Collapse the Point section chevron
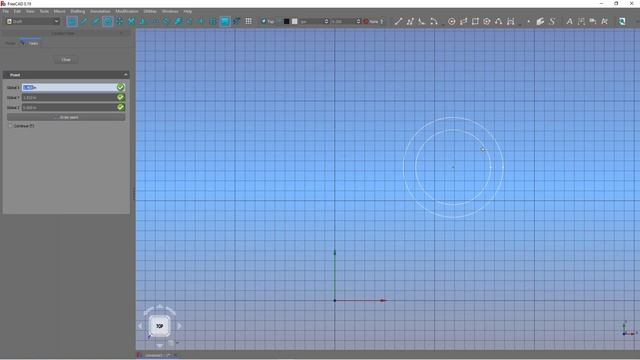 point(125,75)
